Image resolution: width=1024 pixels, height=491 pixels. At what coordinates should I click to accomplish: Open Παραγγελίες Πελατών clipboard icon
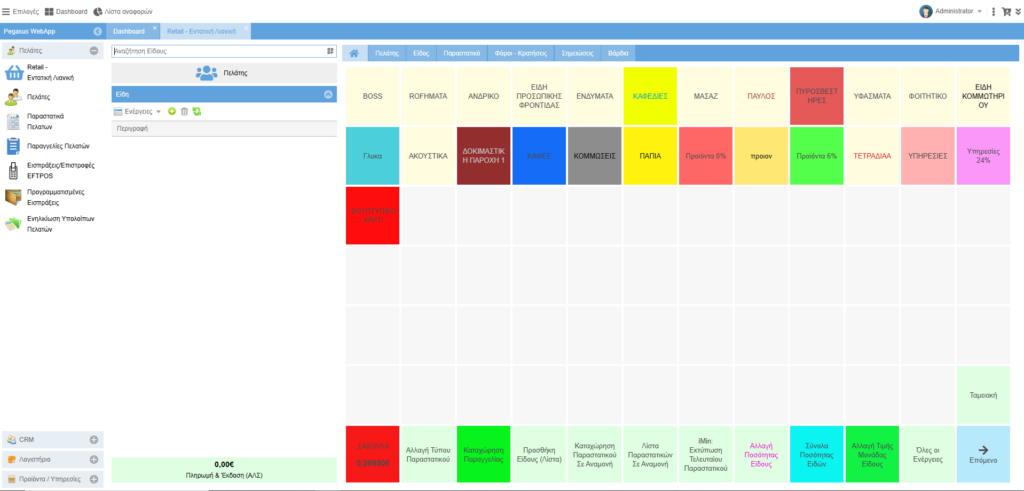tap(14, 146)
